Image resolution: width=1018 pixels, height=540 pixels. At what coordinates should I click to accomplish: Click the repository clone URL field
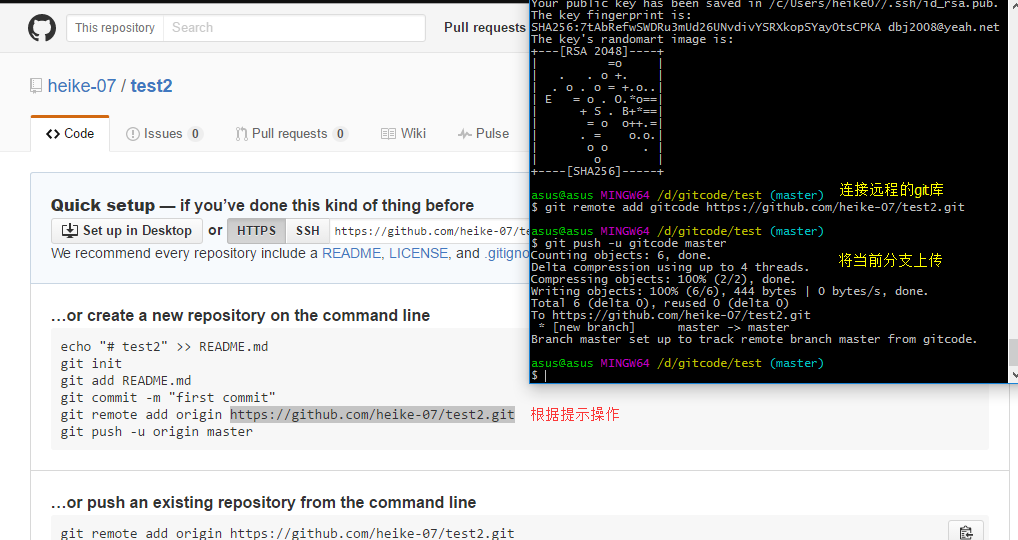430,231
